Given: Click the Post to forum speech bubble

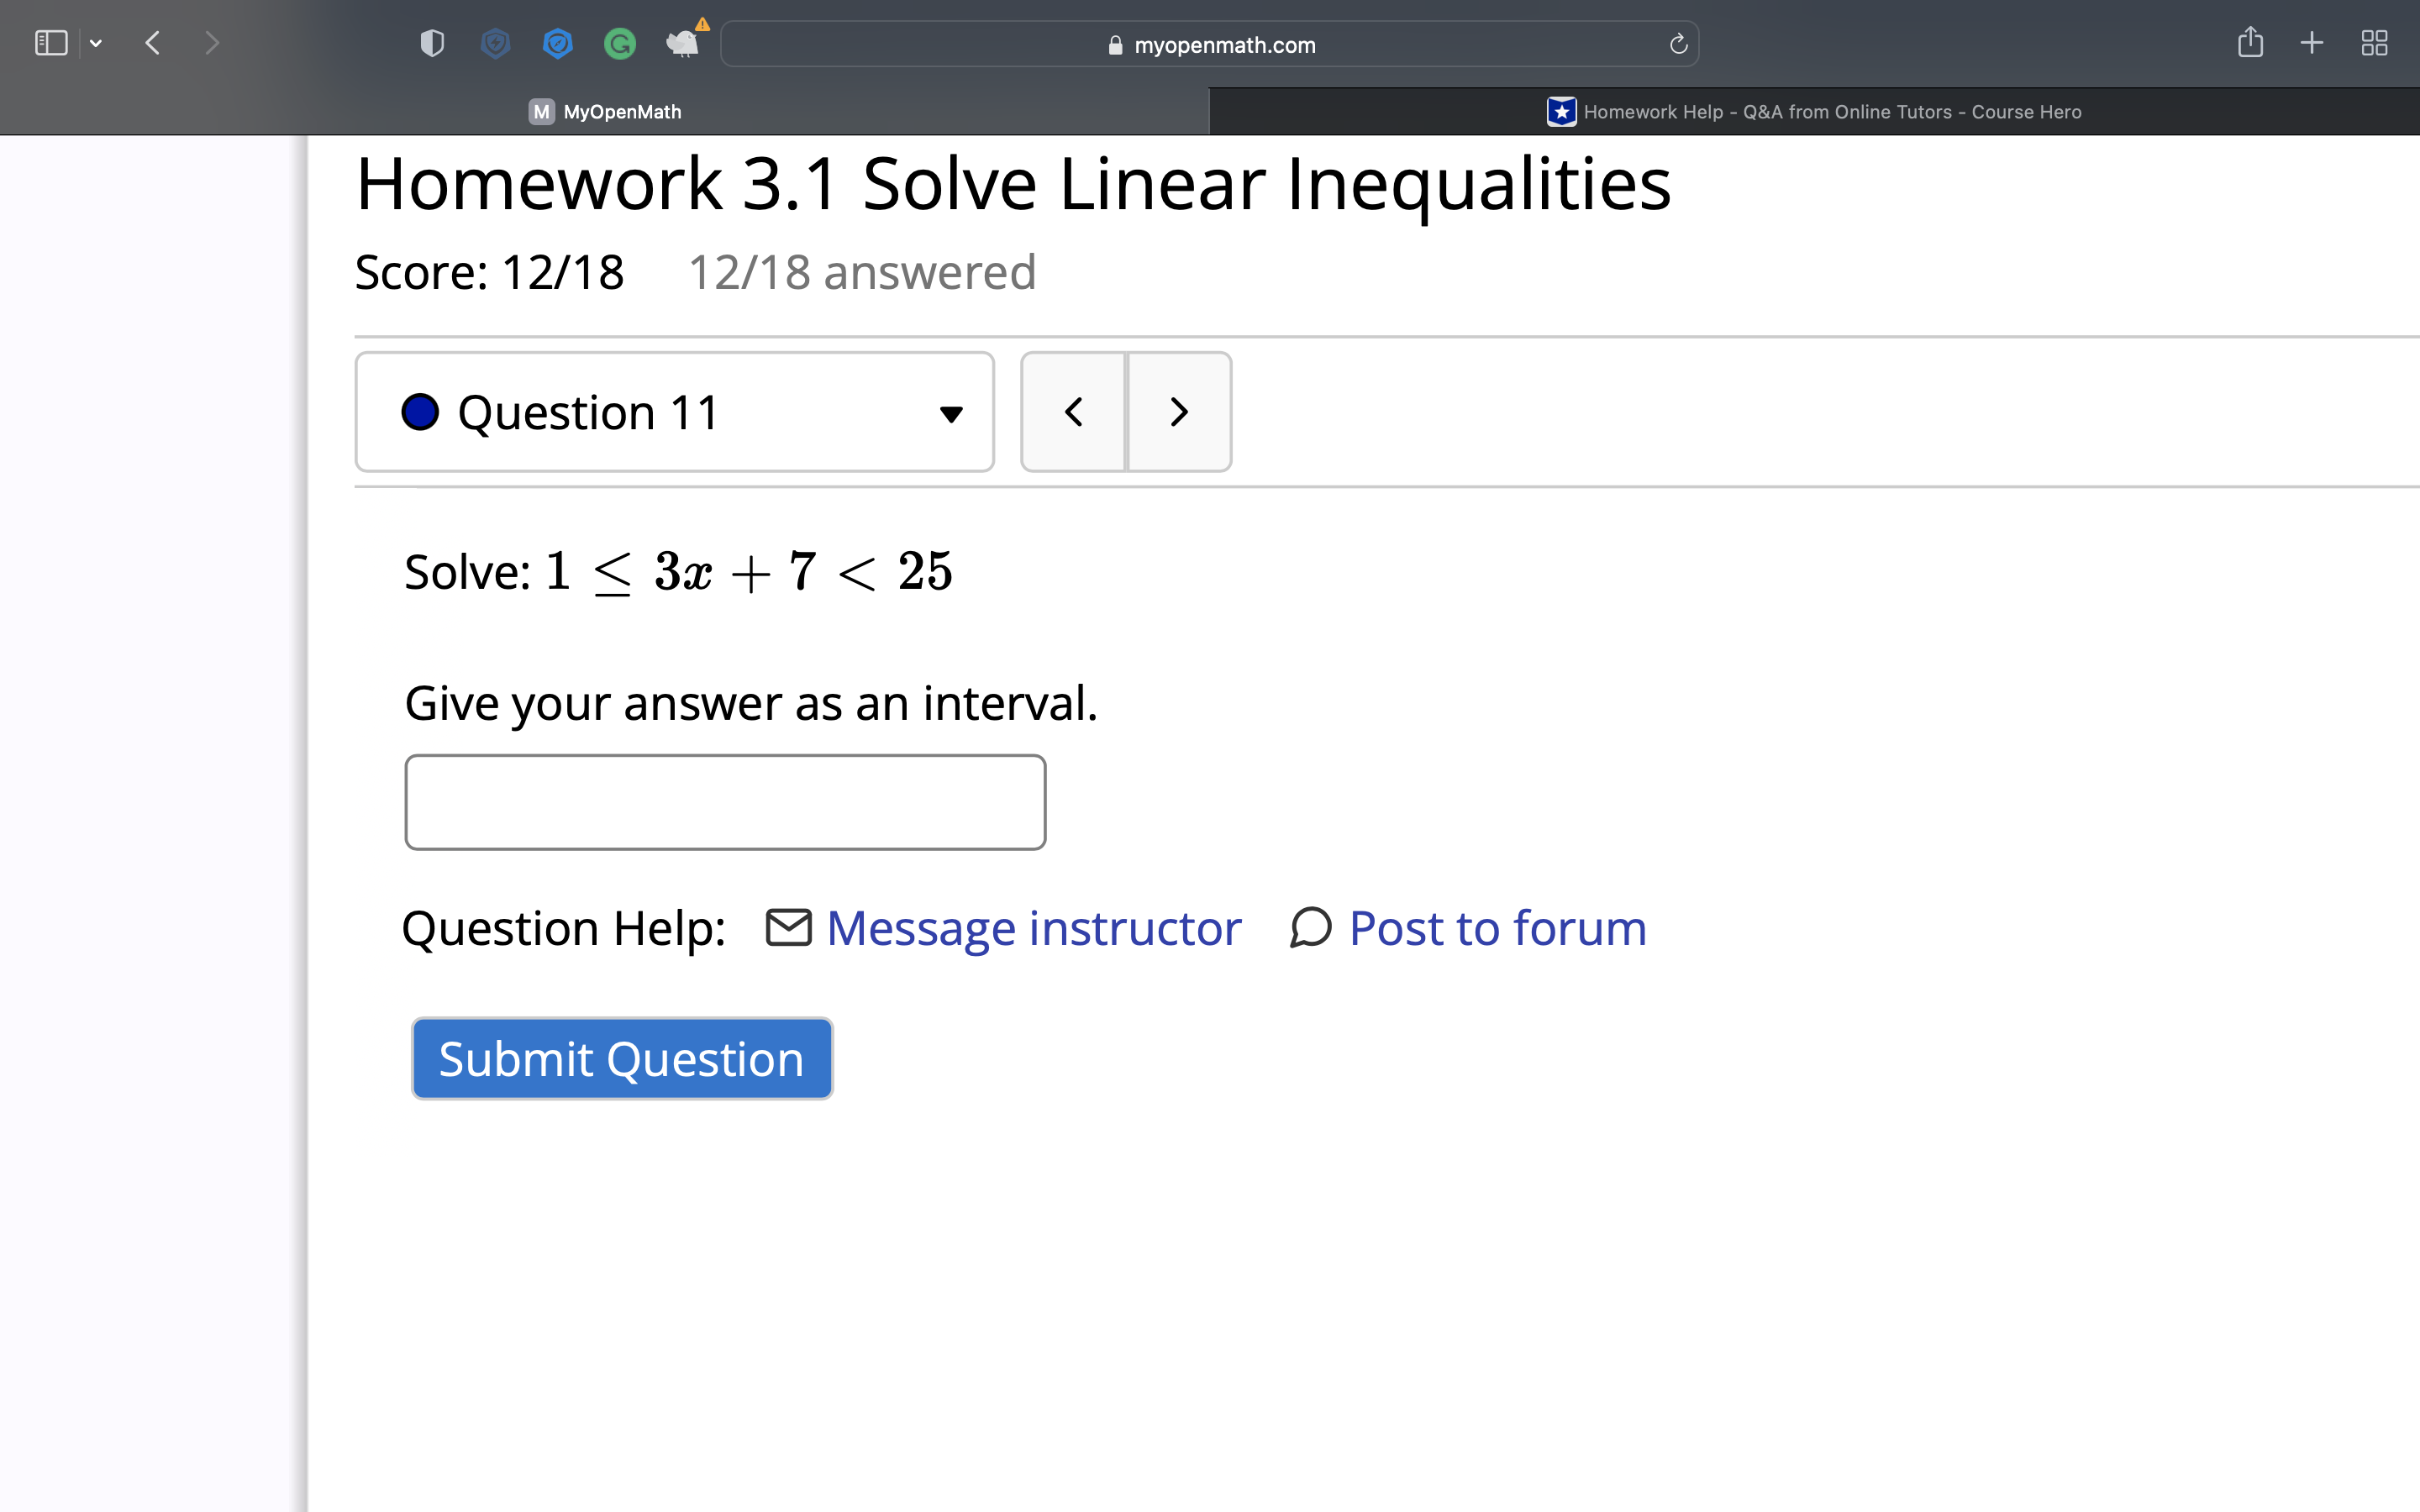Looking at the screenshot, I should click(1310, 928).
